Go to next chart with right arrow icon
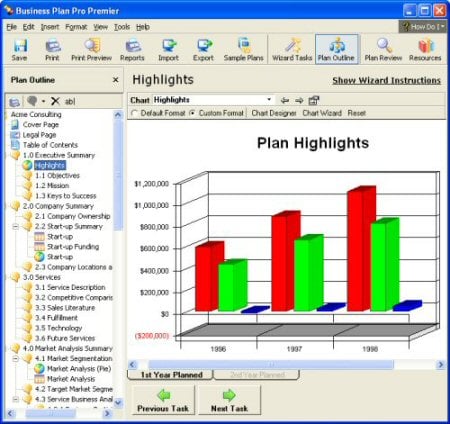 (x=299, y=100)
